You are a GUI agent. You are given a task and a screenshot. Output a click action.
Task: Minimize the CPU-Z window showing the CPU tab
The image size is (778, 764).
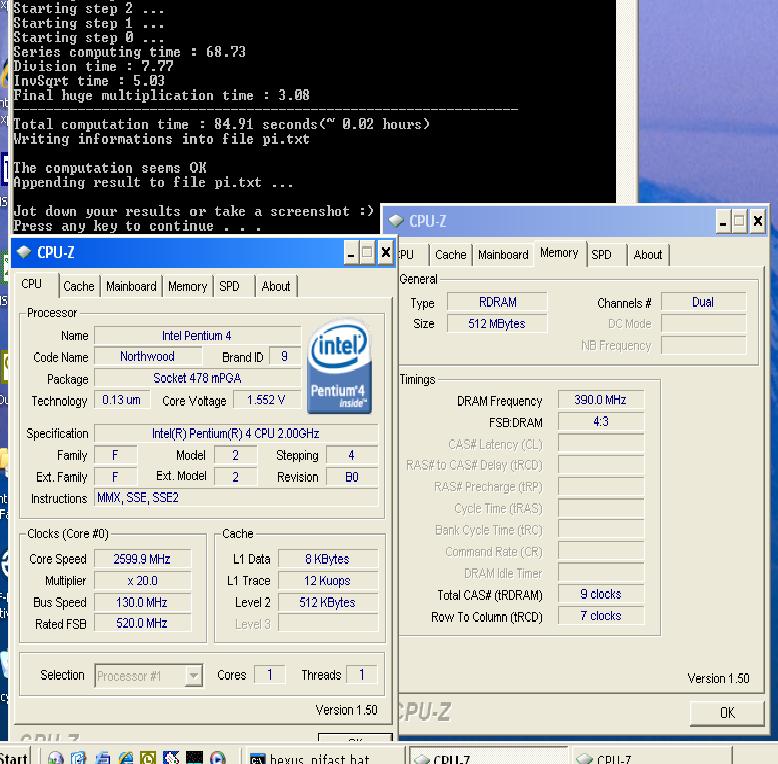[351, 254]
